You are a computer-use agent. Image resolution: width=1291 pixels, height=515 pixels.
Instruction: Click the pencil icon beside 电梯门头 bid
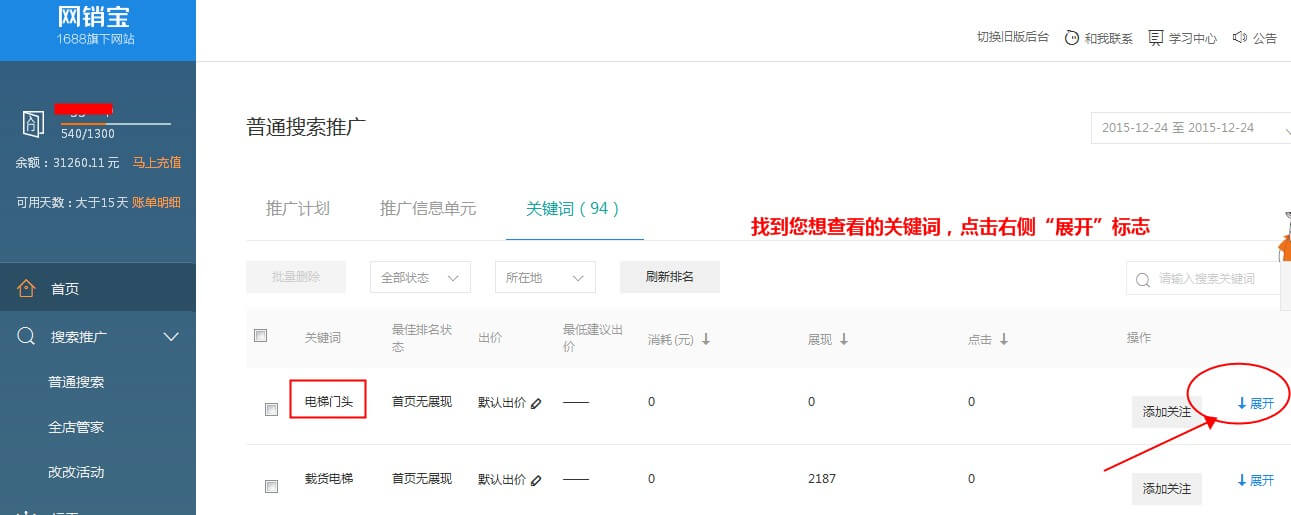coord(536,403)
